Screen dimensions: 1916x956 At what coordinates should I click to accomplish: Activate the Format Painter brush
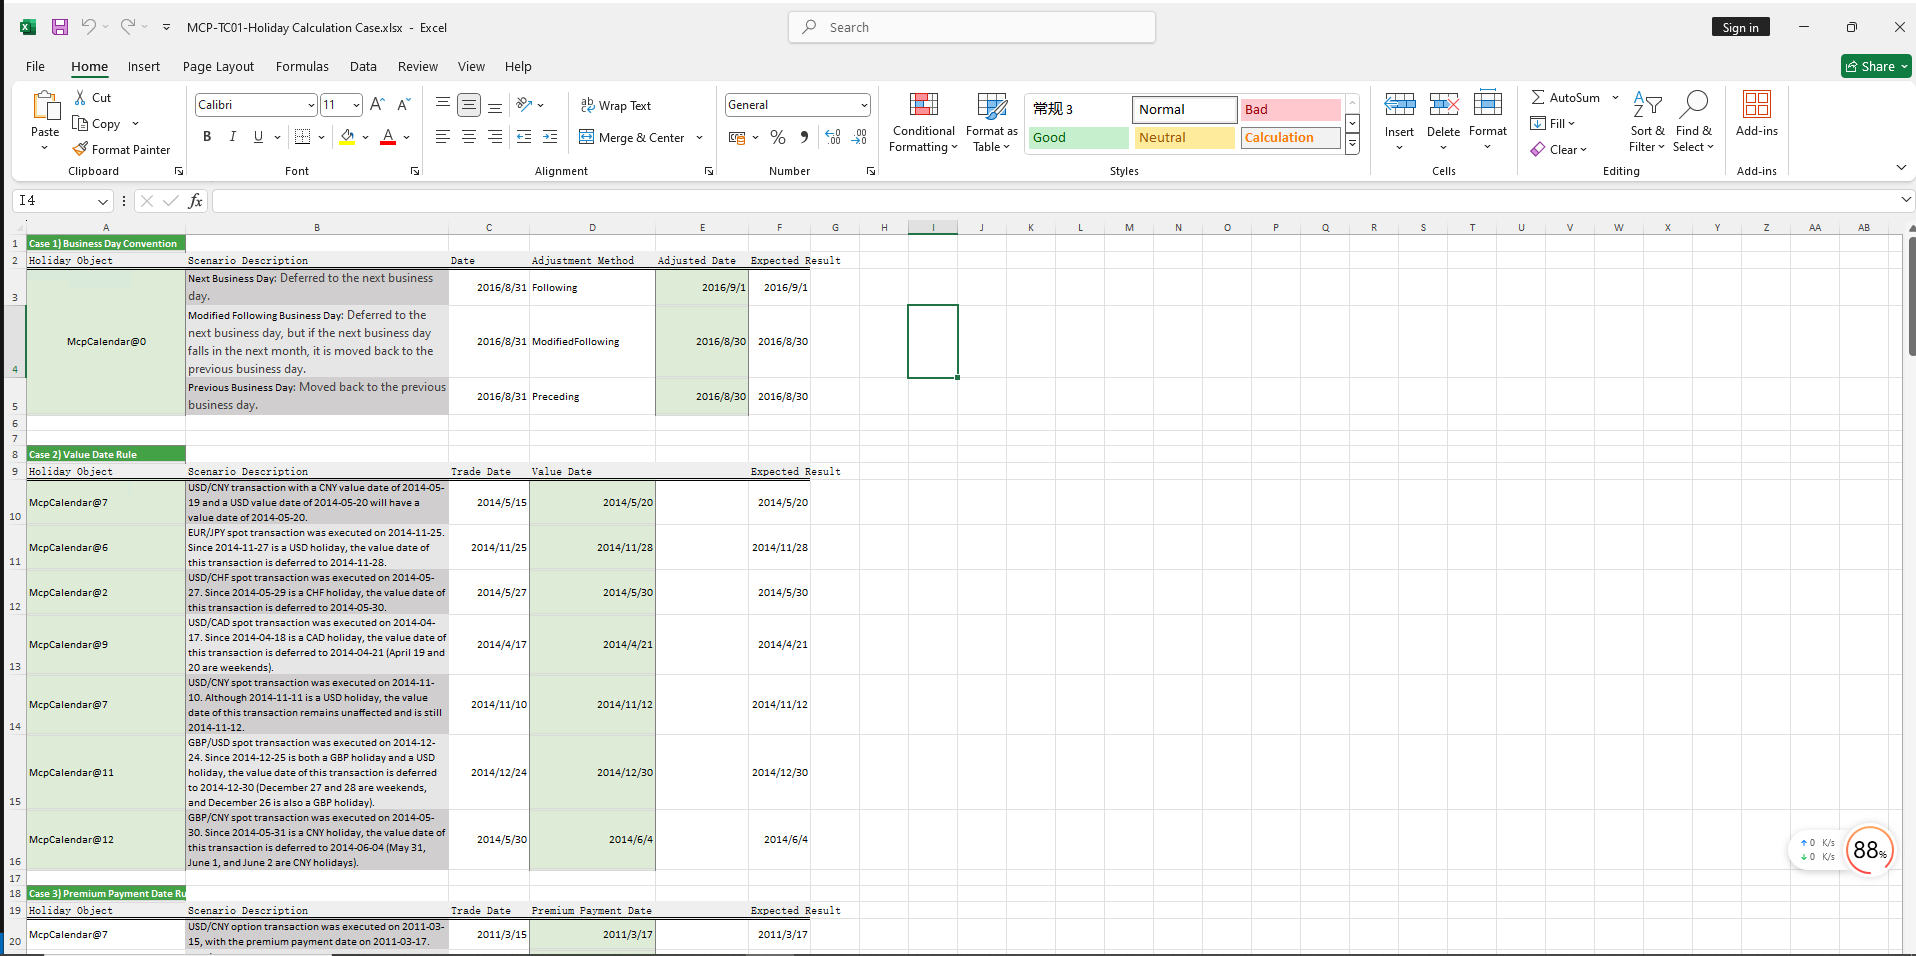[x=121, y=149]
